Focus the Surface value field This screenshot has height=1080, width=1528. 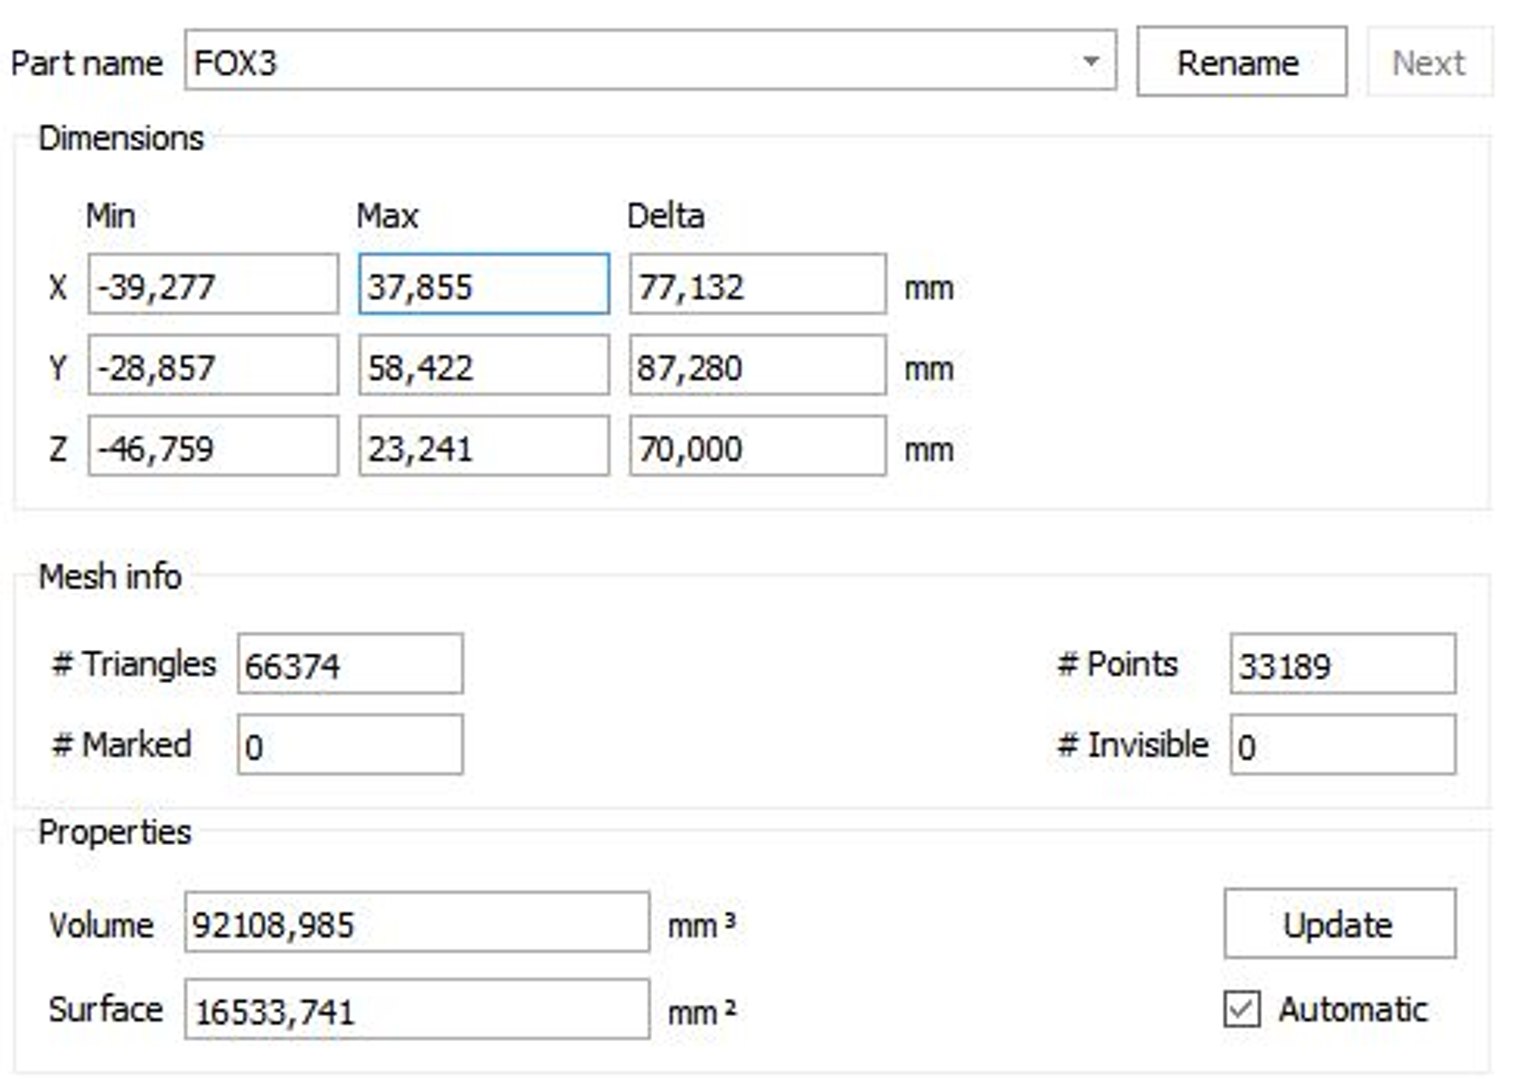pos(416,1010)
